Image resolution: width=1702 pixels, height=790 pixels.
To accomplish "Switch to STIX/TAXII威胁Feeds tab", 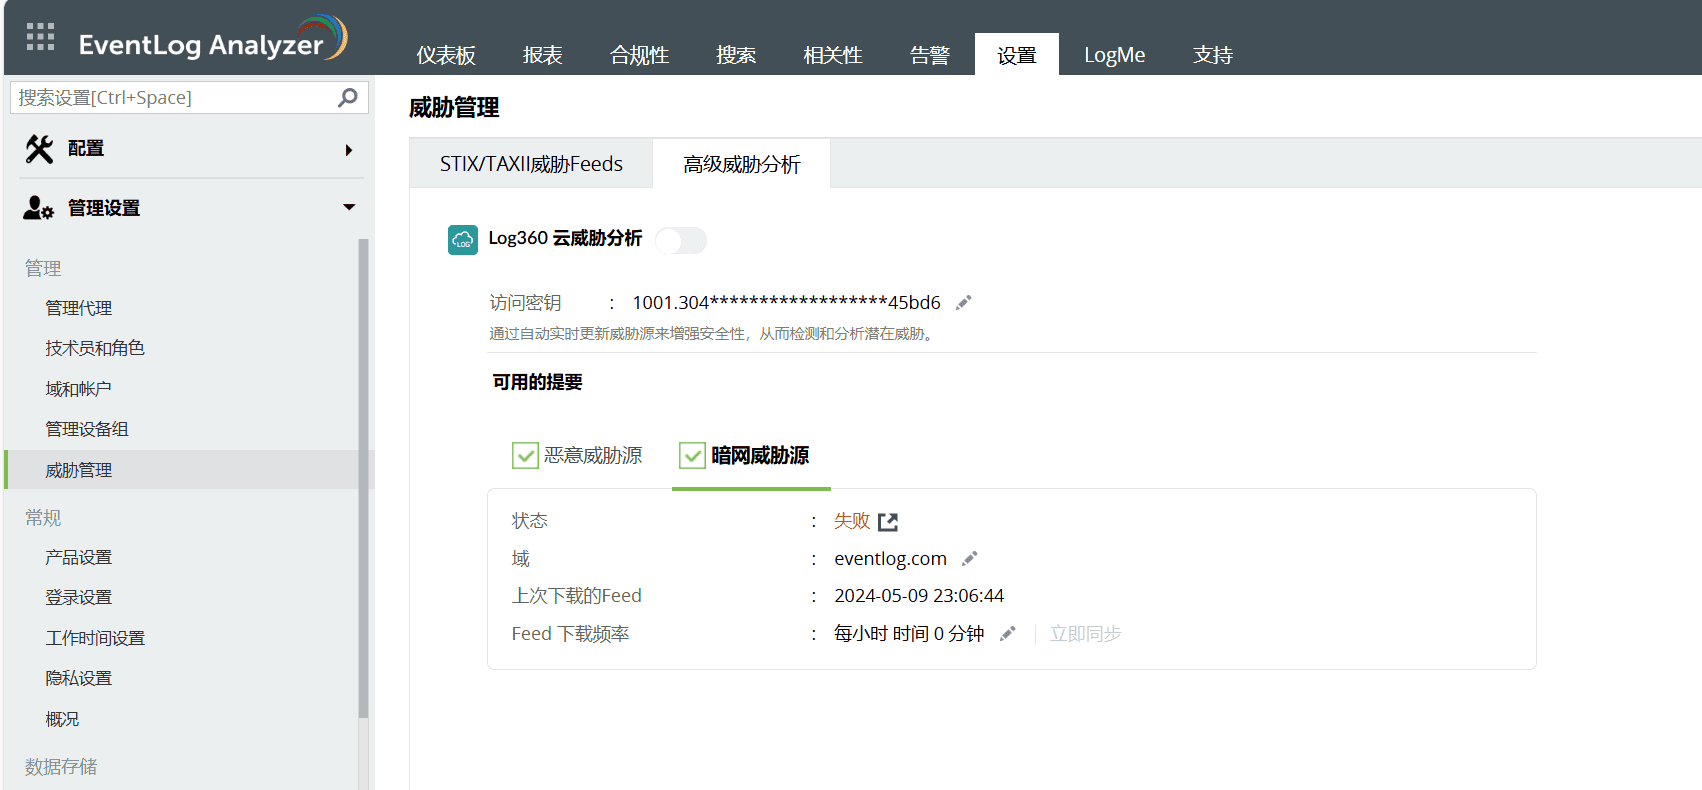I will pyautogui.click(x=531, y=164).
